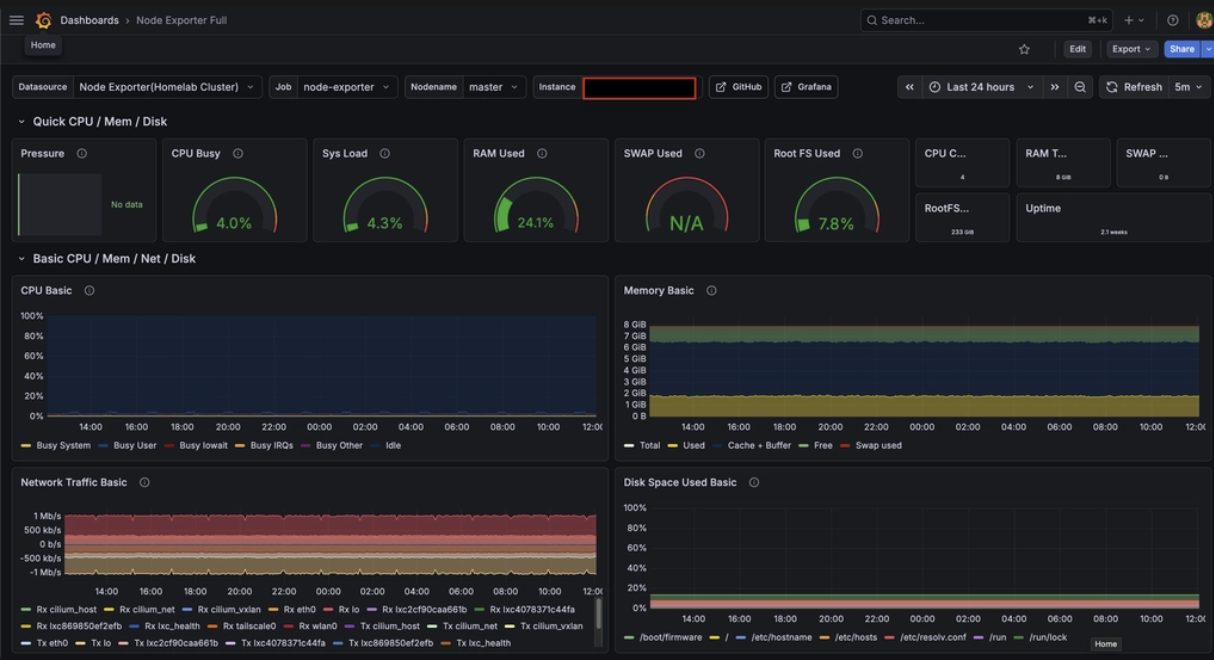Click the Edit dashboard button
Viewport: 1214px width, 660px height.
point(1077,49)
